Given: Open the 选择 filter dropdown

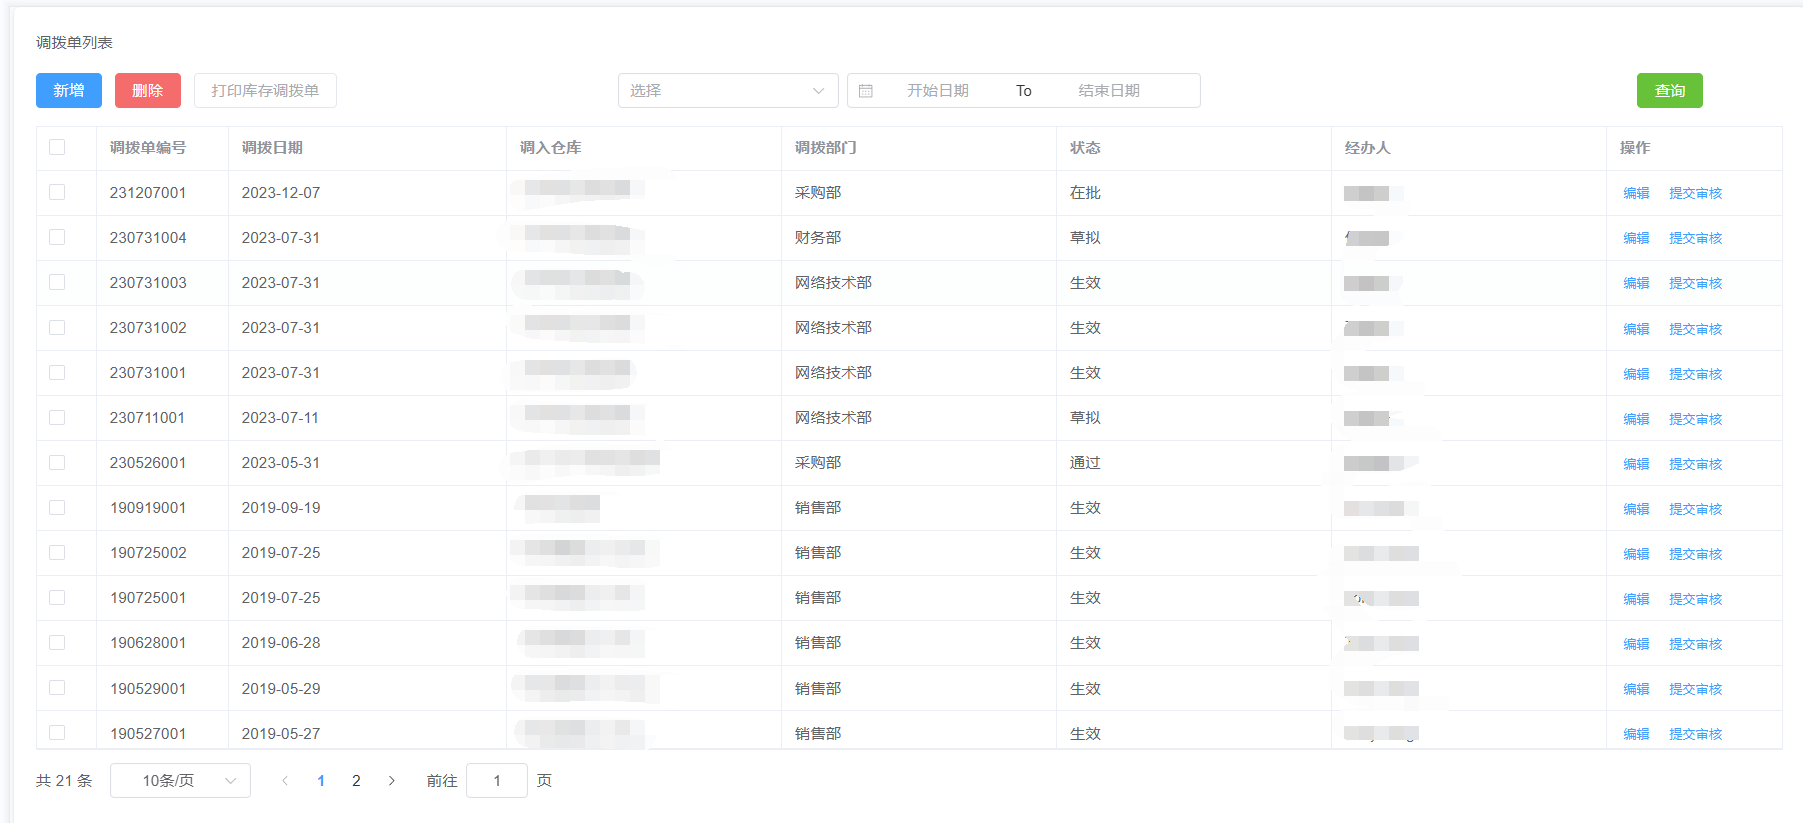Looking at the screenshot, I should [x=728, y=91].
